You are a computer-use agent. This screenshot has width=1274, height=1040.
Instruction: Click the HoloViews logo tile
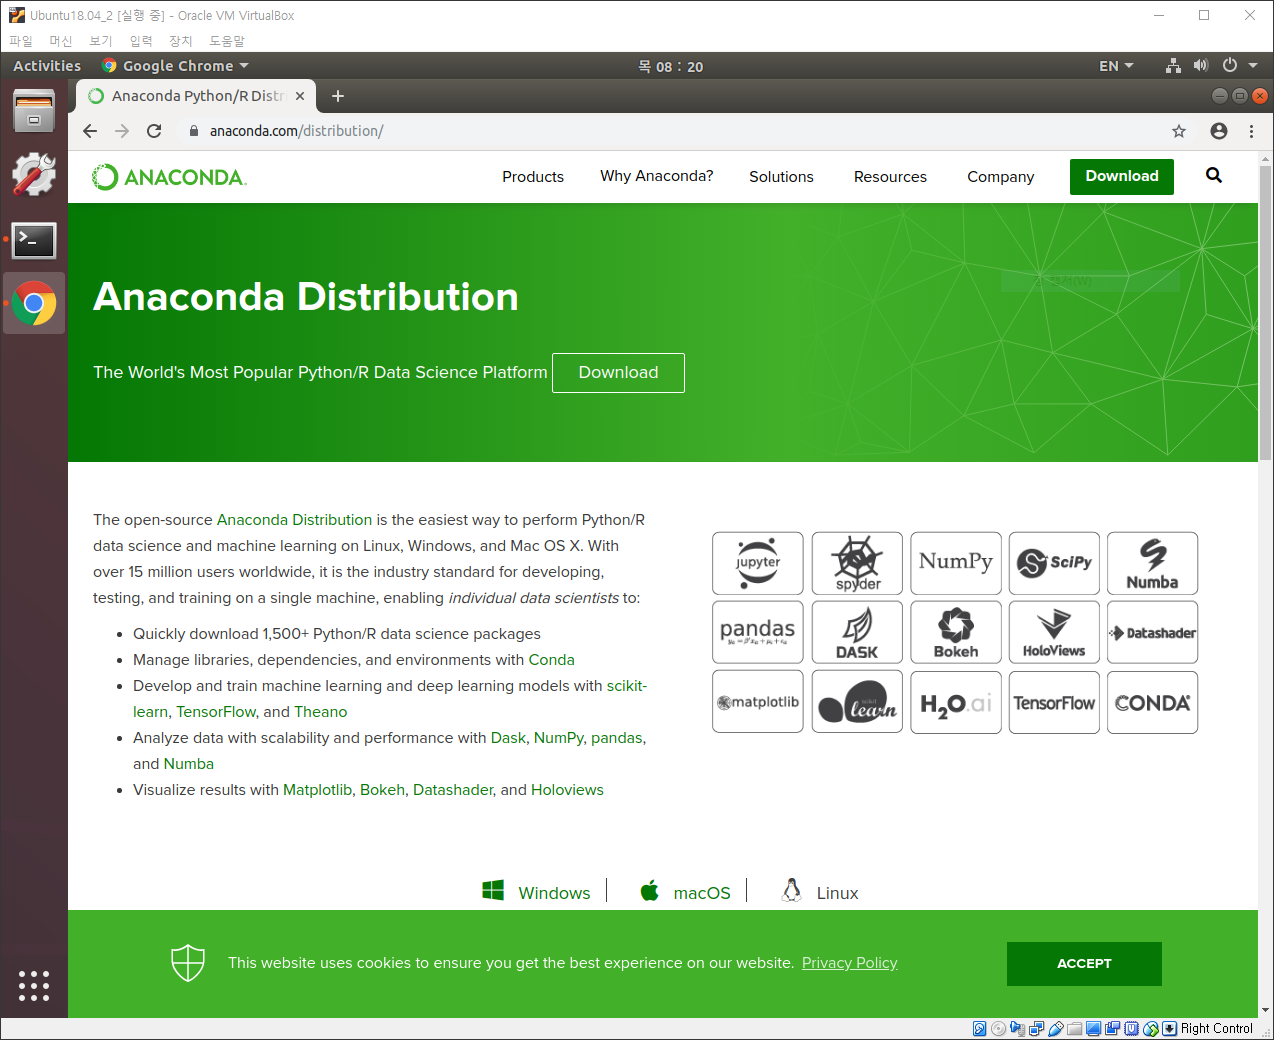click(x=1054, y=632)
